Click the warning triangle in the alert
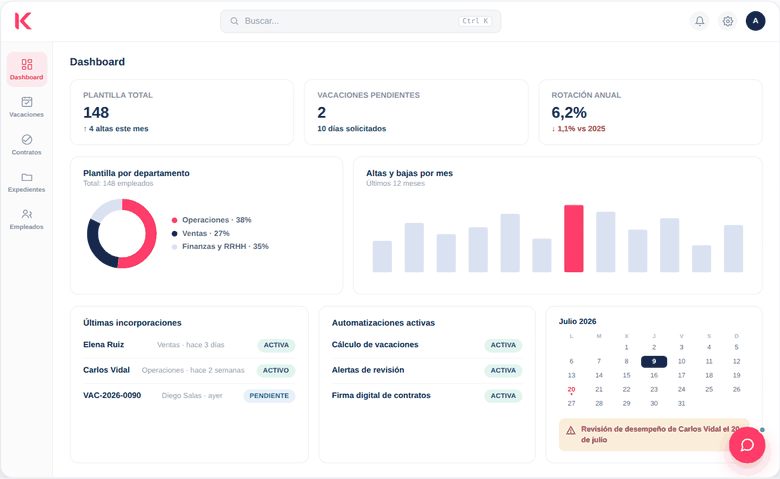780x479 pixels. (x=571, y=430)
